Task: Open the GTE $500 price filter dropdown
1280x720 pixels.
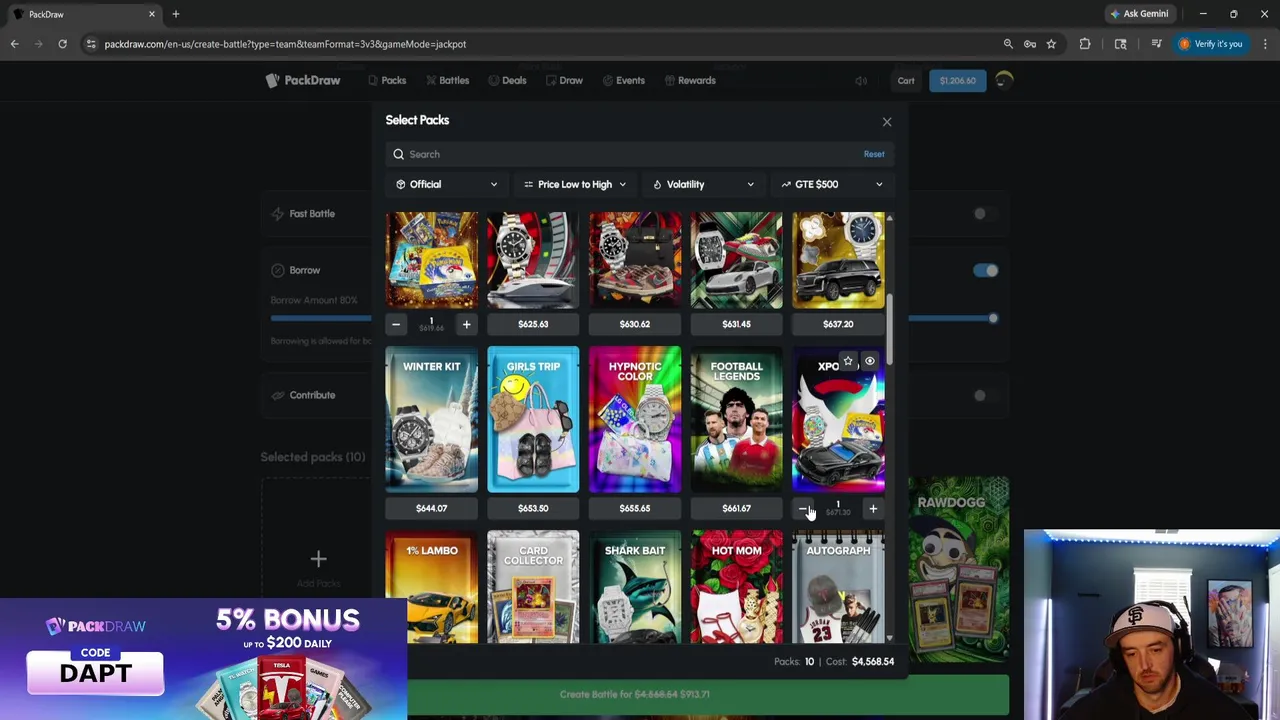Action: click(x=833, y=184)
